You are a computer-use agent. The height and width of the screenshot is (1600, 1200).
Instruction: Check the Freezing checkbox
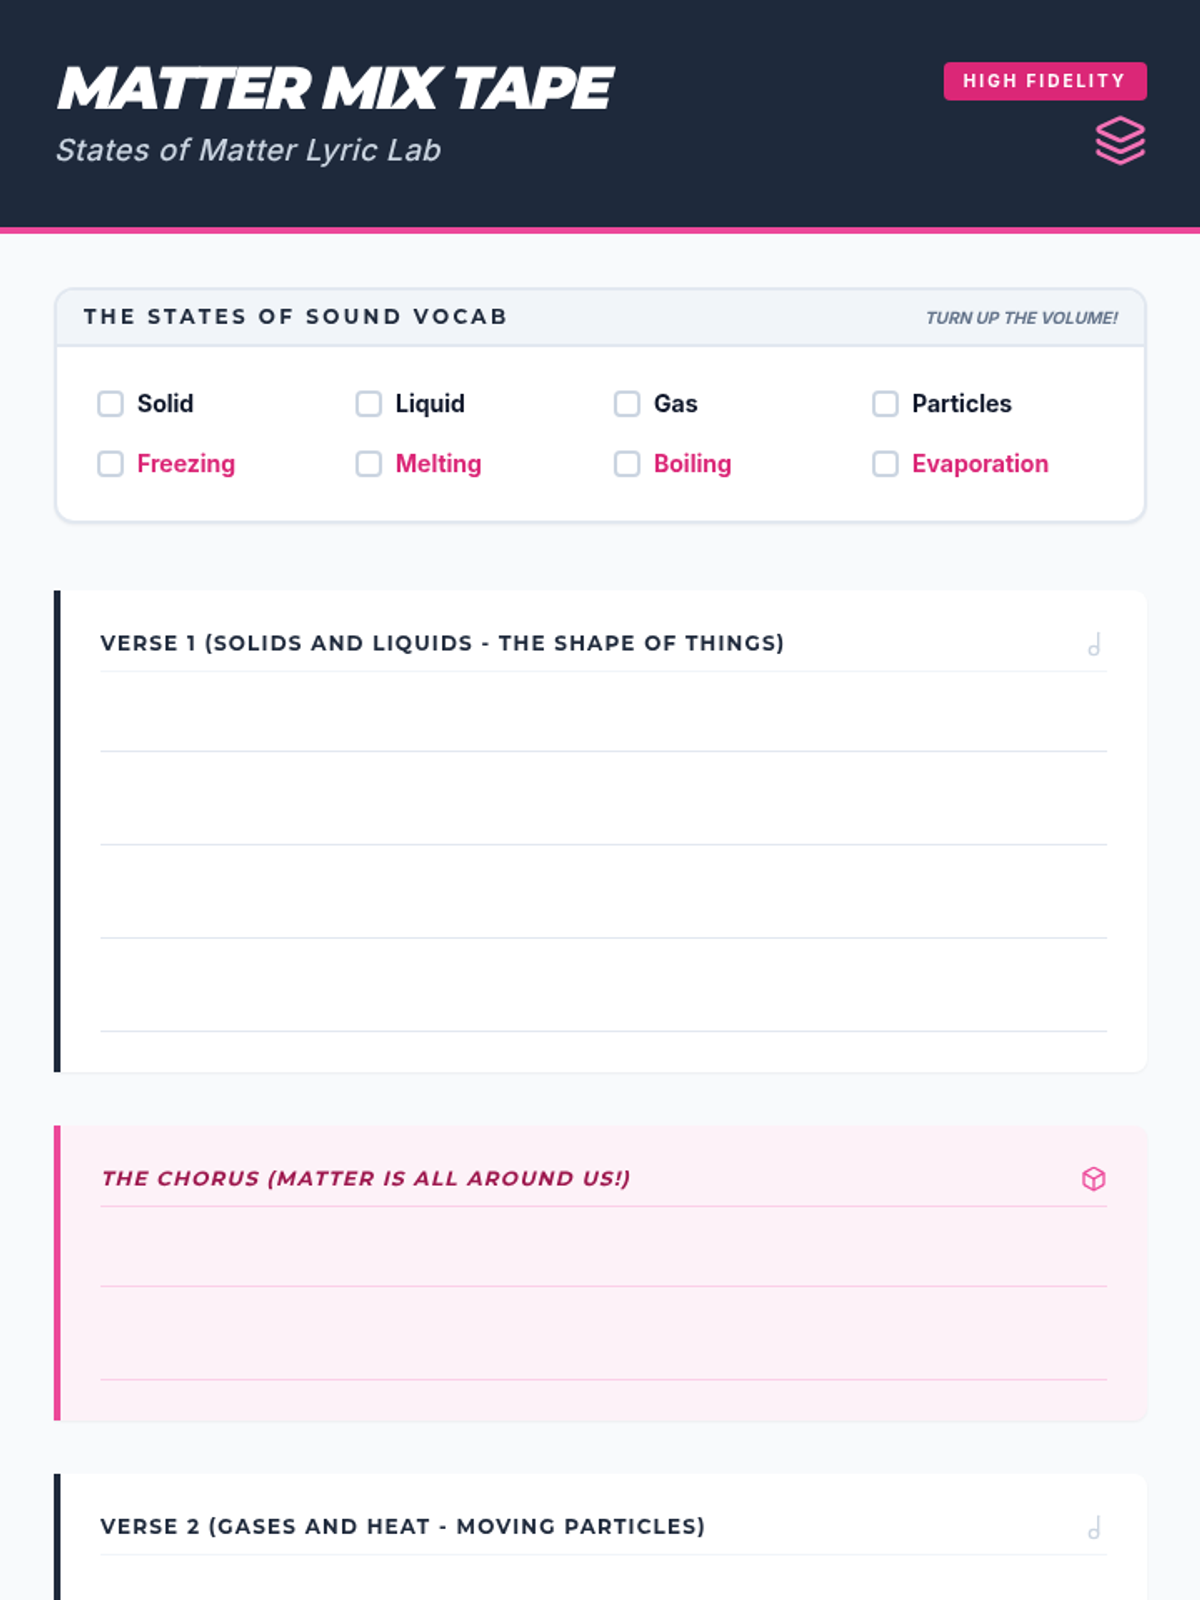click(110, 464)
